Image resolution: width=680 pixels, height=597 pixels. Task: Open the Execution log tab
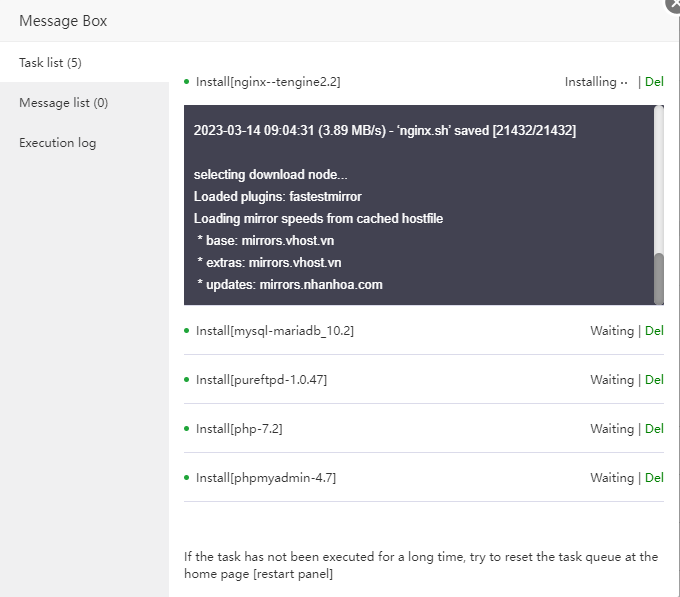pos(84,143)
